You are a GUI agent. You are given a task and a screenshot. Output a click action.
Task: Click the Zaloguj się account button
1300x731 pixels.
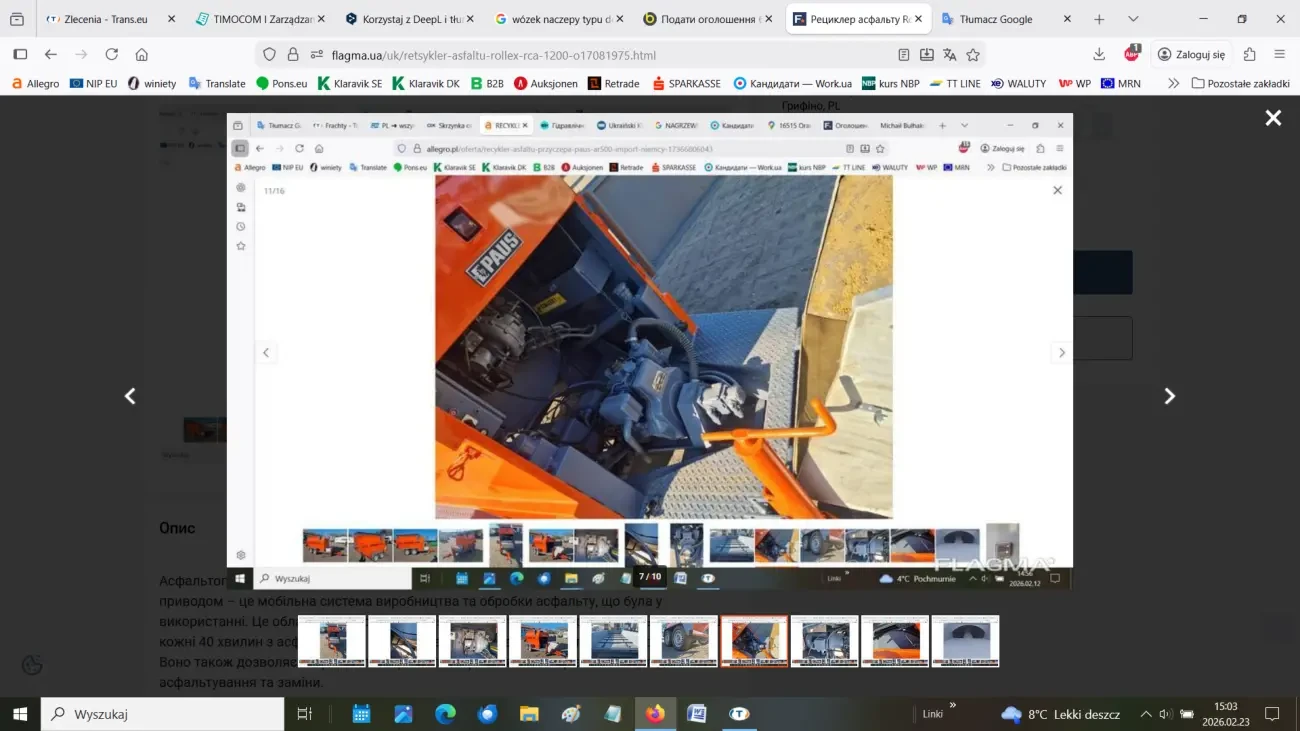[1190, 55]
